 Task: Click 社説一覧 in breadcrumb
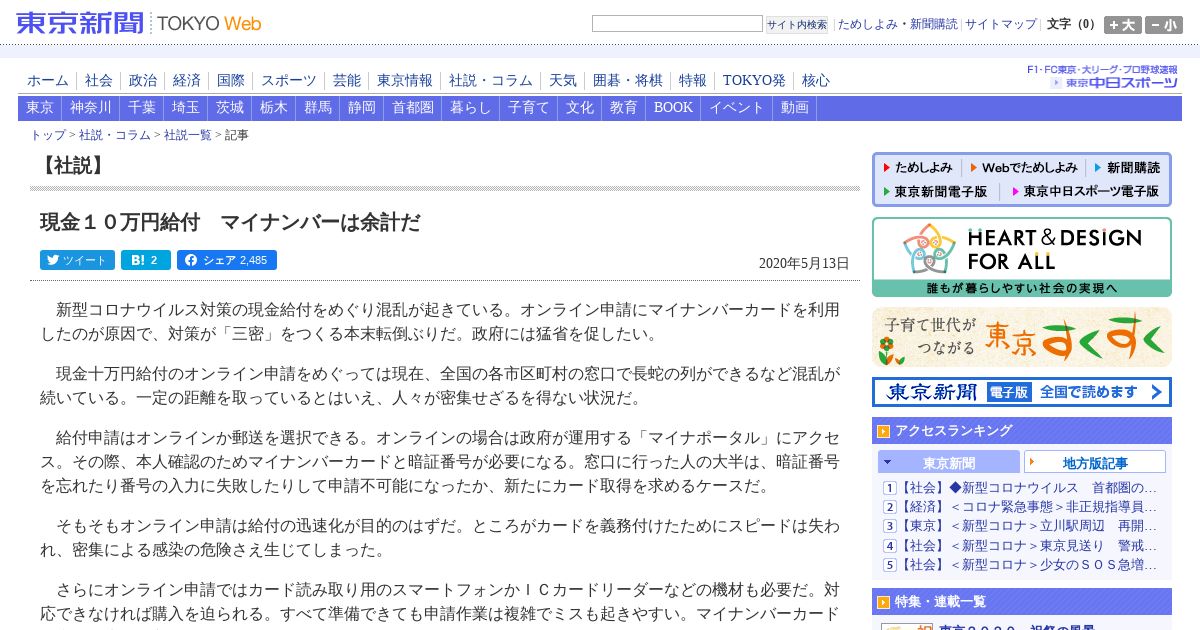click(188, 135)
